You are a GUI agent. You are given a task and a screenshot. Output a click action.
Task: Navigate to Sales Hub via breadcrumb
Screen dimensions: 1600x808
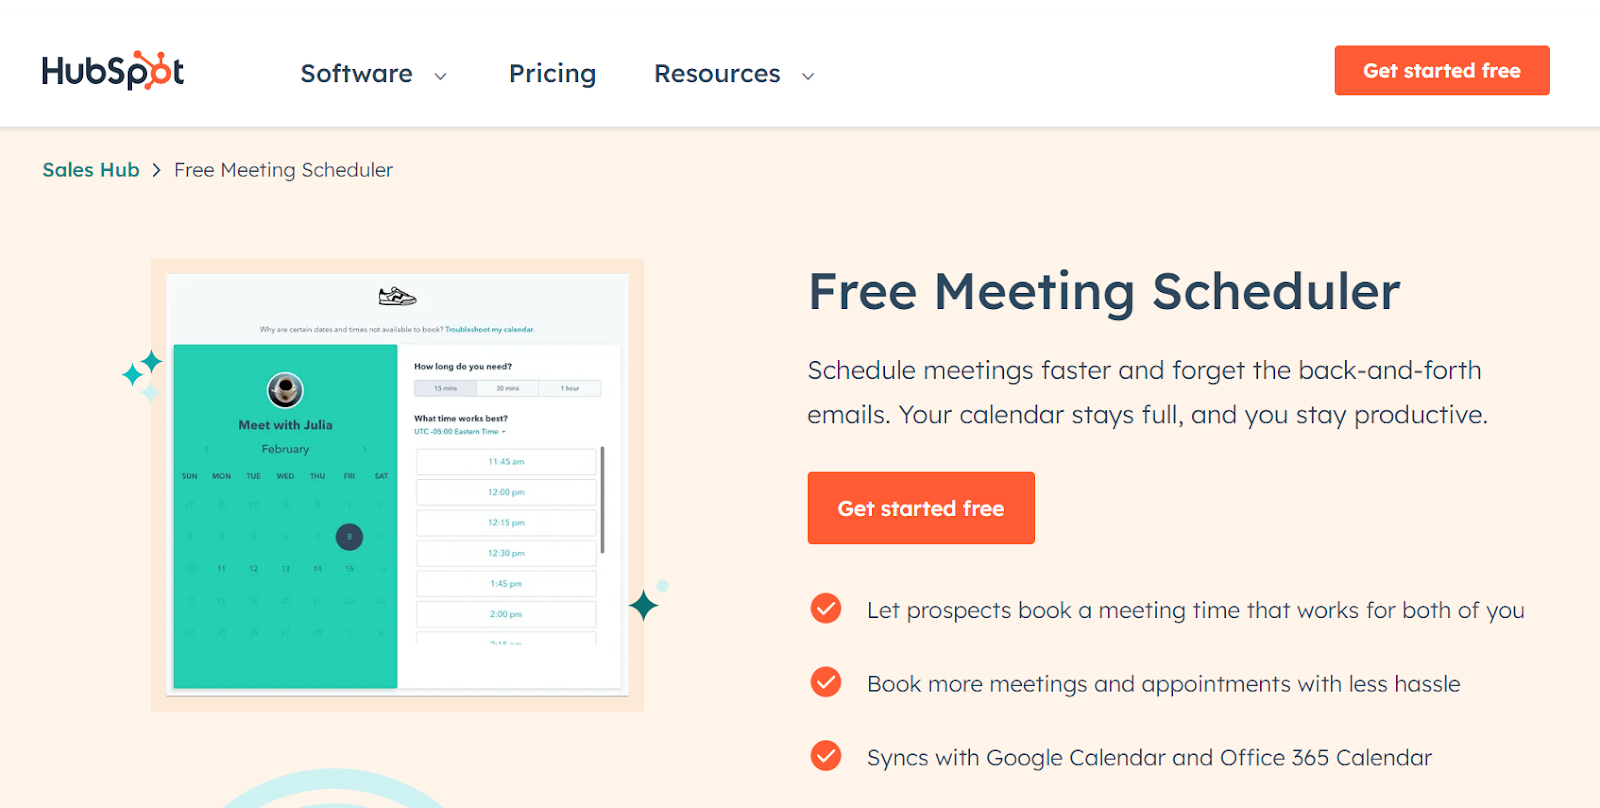click(x=90, y=170)
